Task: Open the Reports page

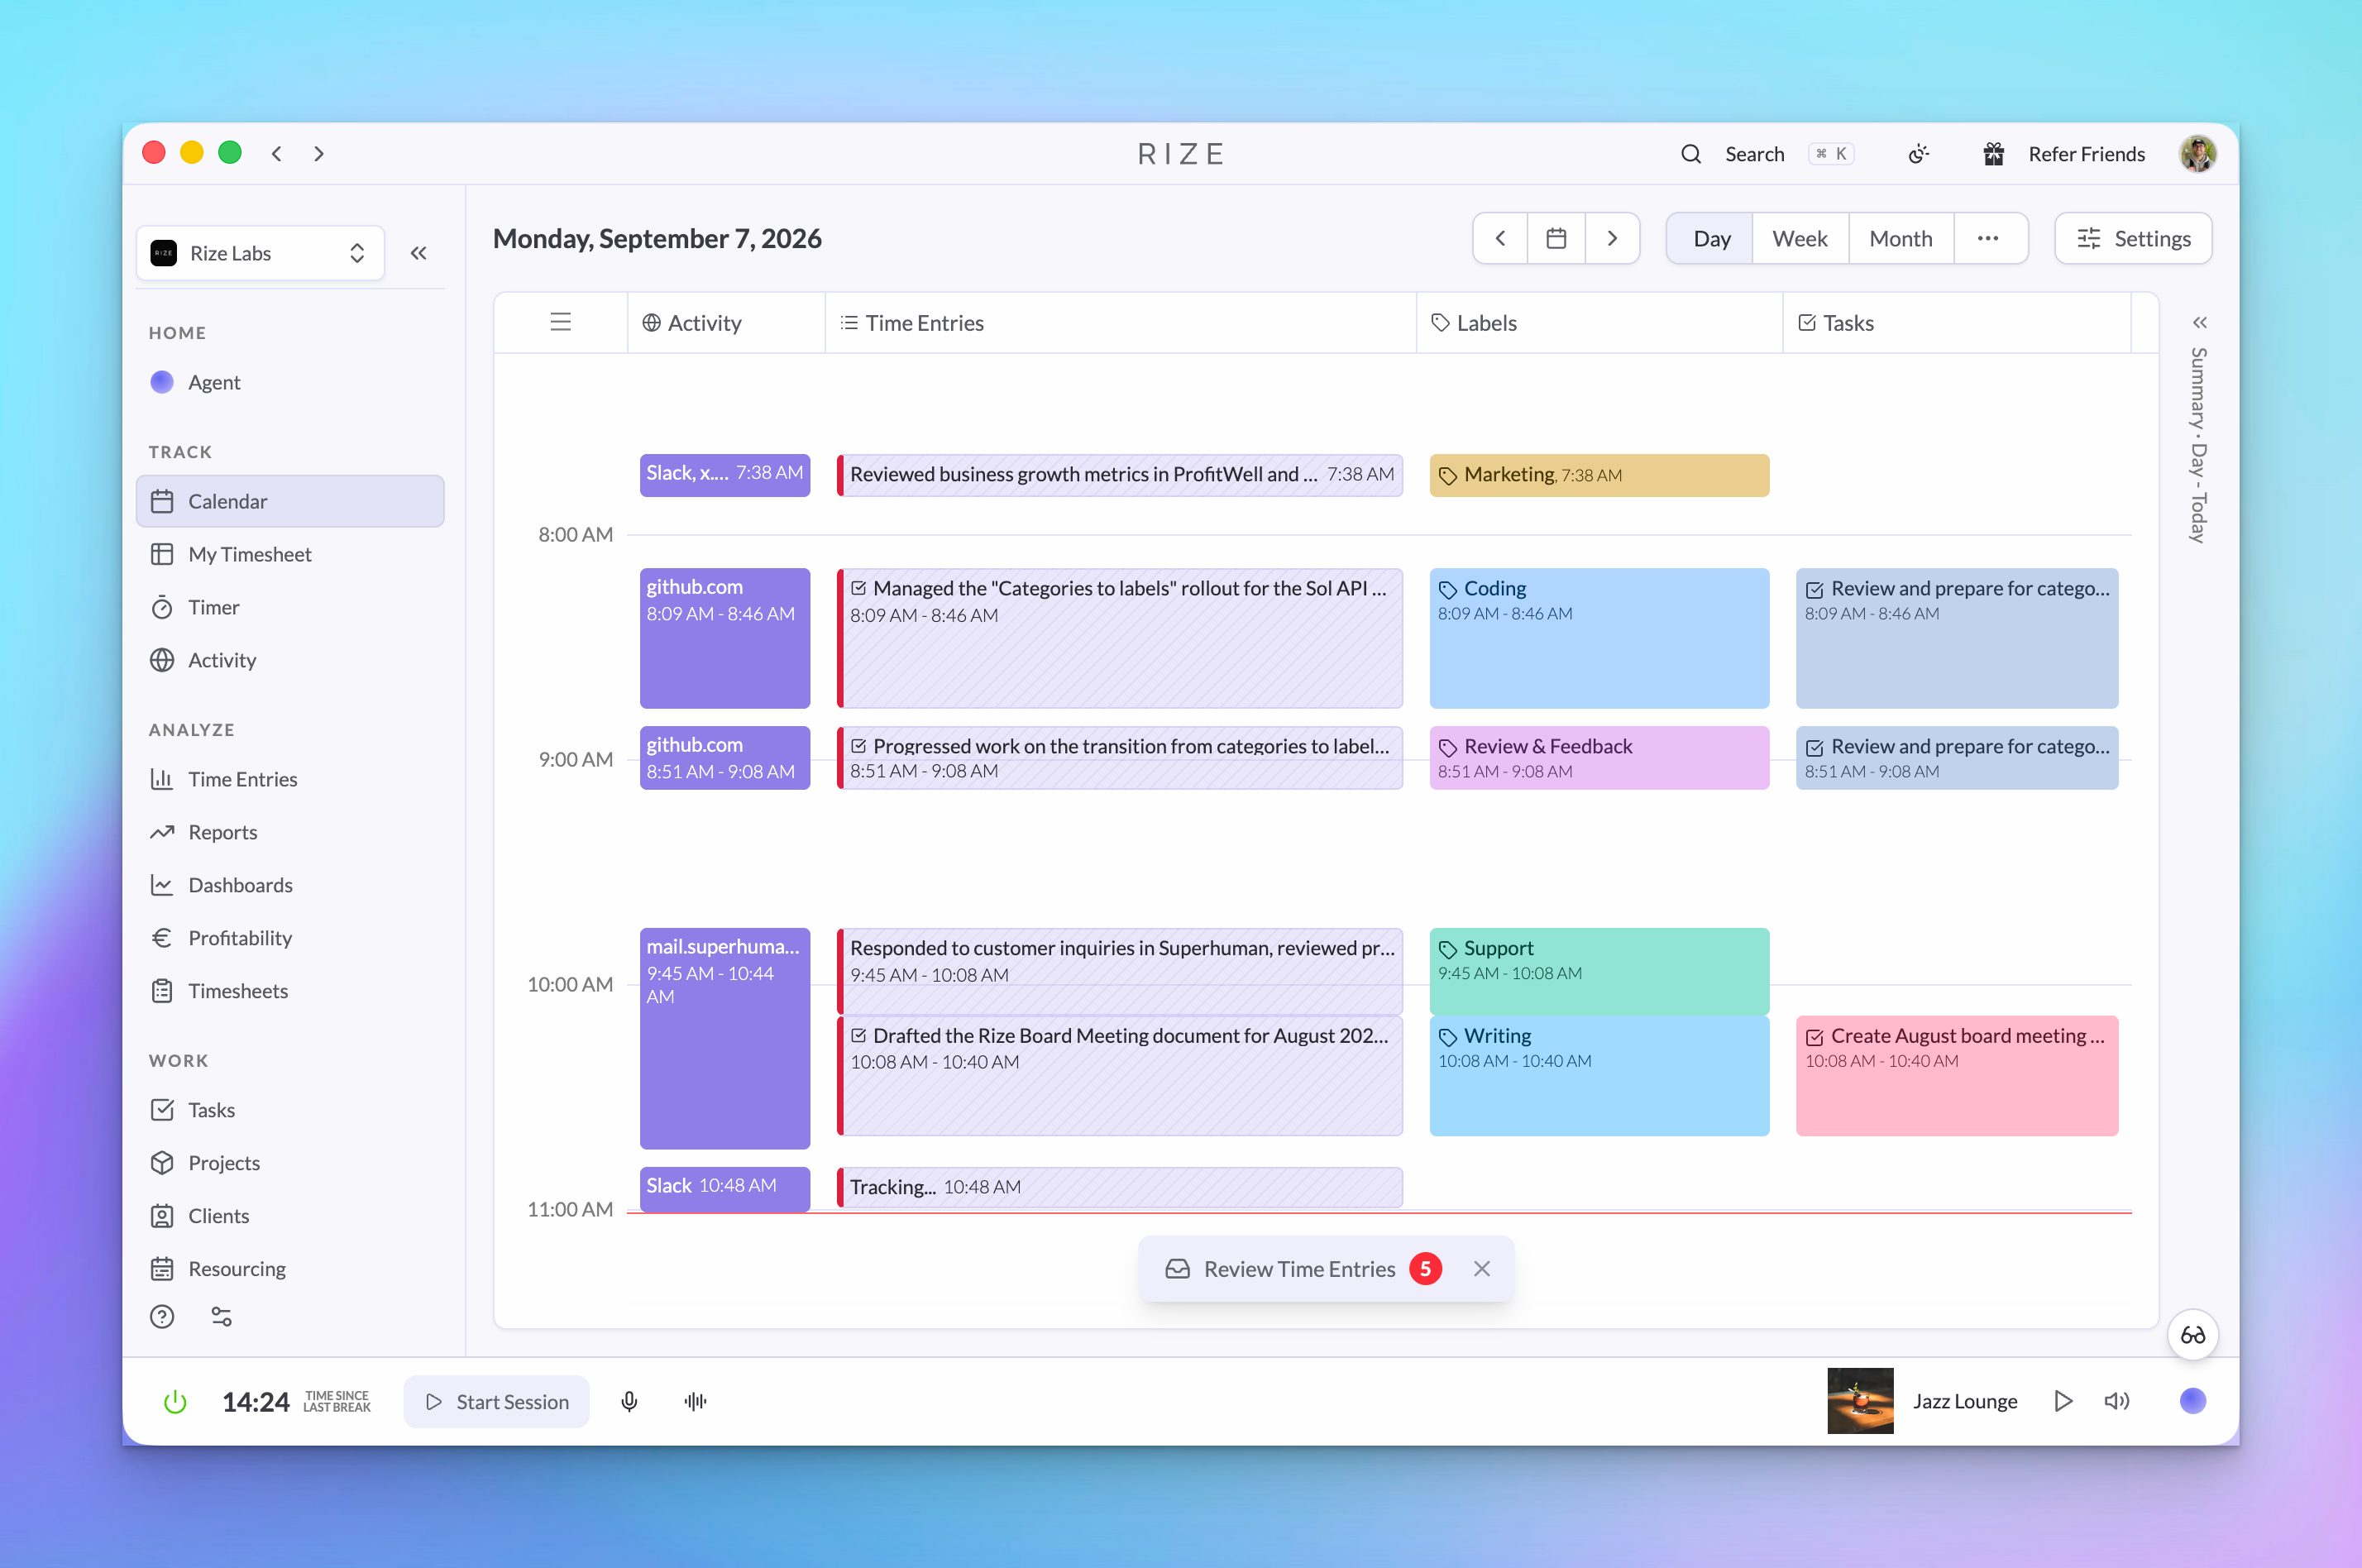Action: click(290, 832)
